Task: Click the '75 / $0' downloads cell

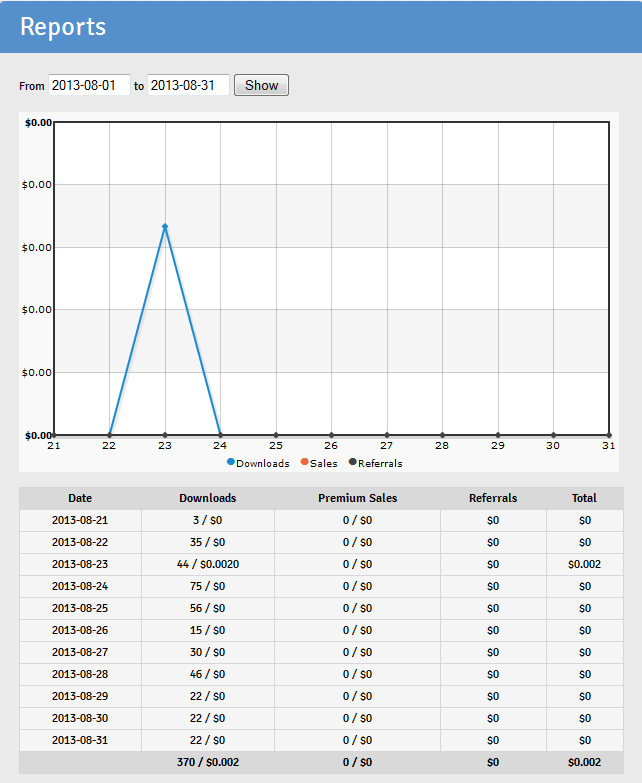Action: tap(208, 586)
